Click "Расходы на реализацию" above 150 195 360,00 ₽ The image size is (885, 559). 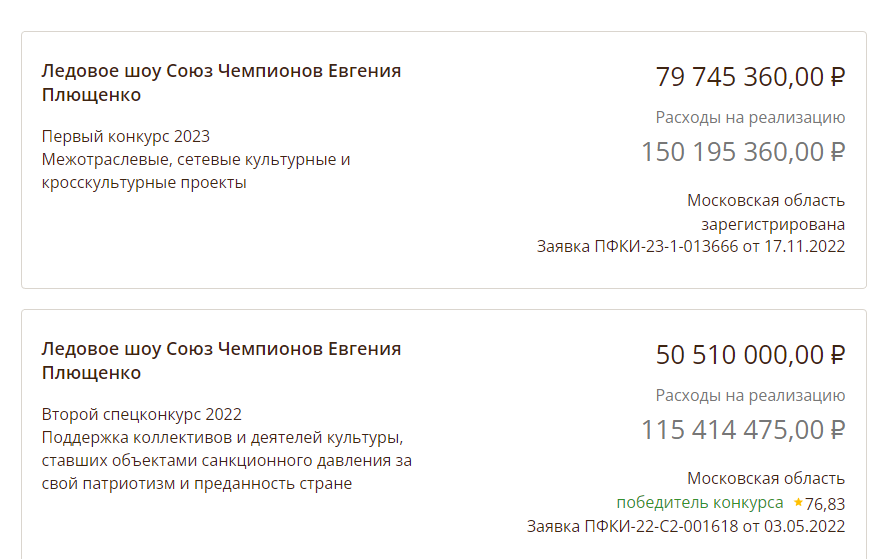point(750,117)
